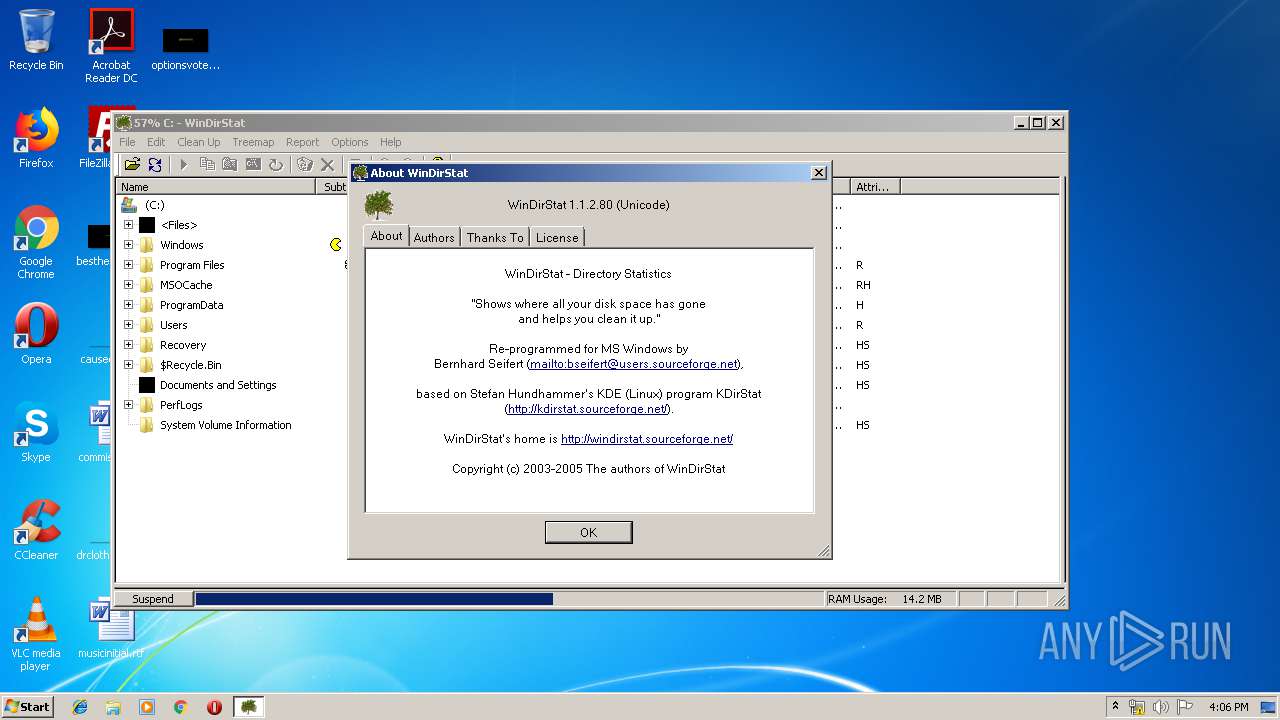This screenshot has height=720, width=1280.
Task: Open the Options menu
Action: (350, 142)
